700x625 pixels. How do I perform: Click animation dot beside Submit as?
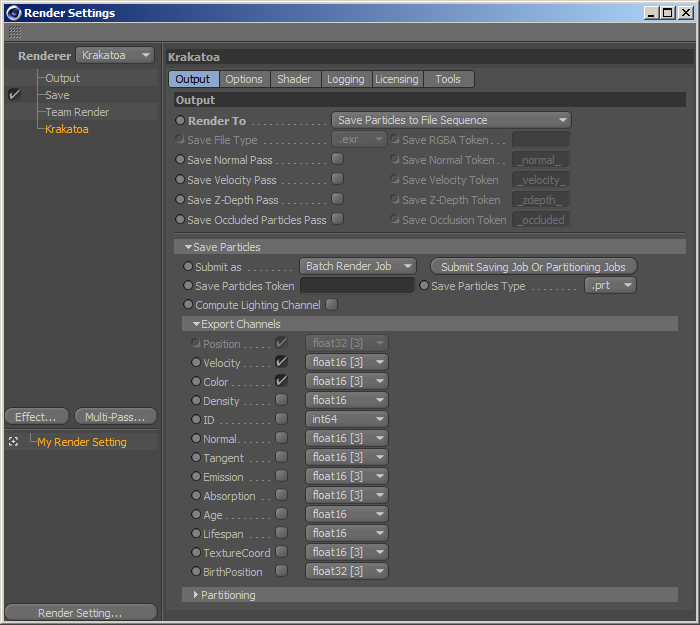point(188,266)
